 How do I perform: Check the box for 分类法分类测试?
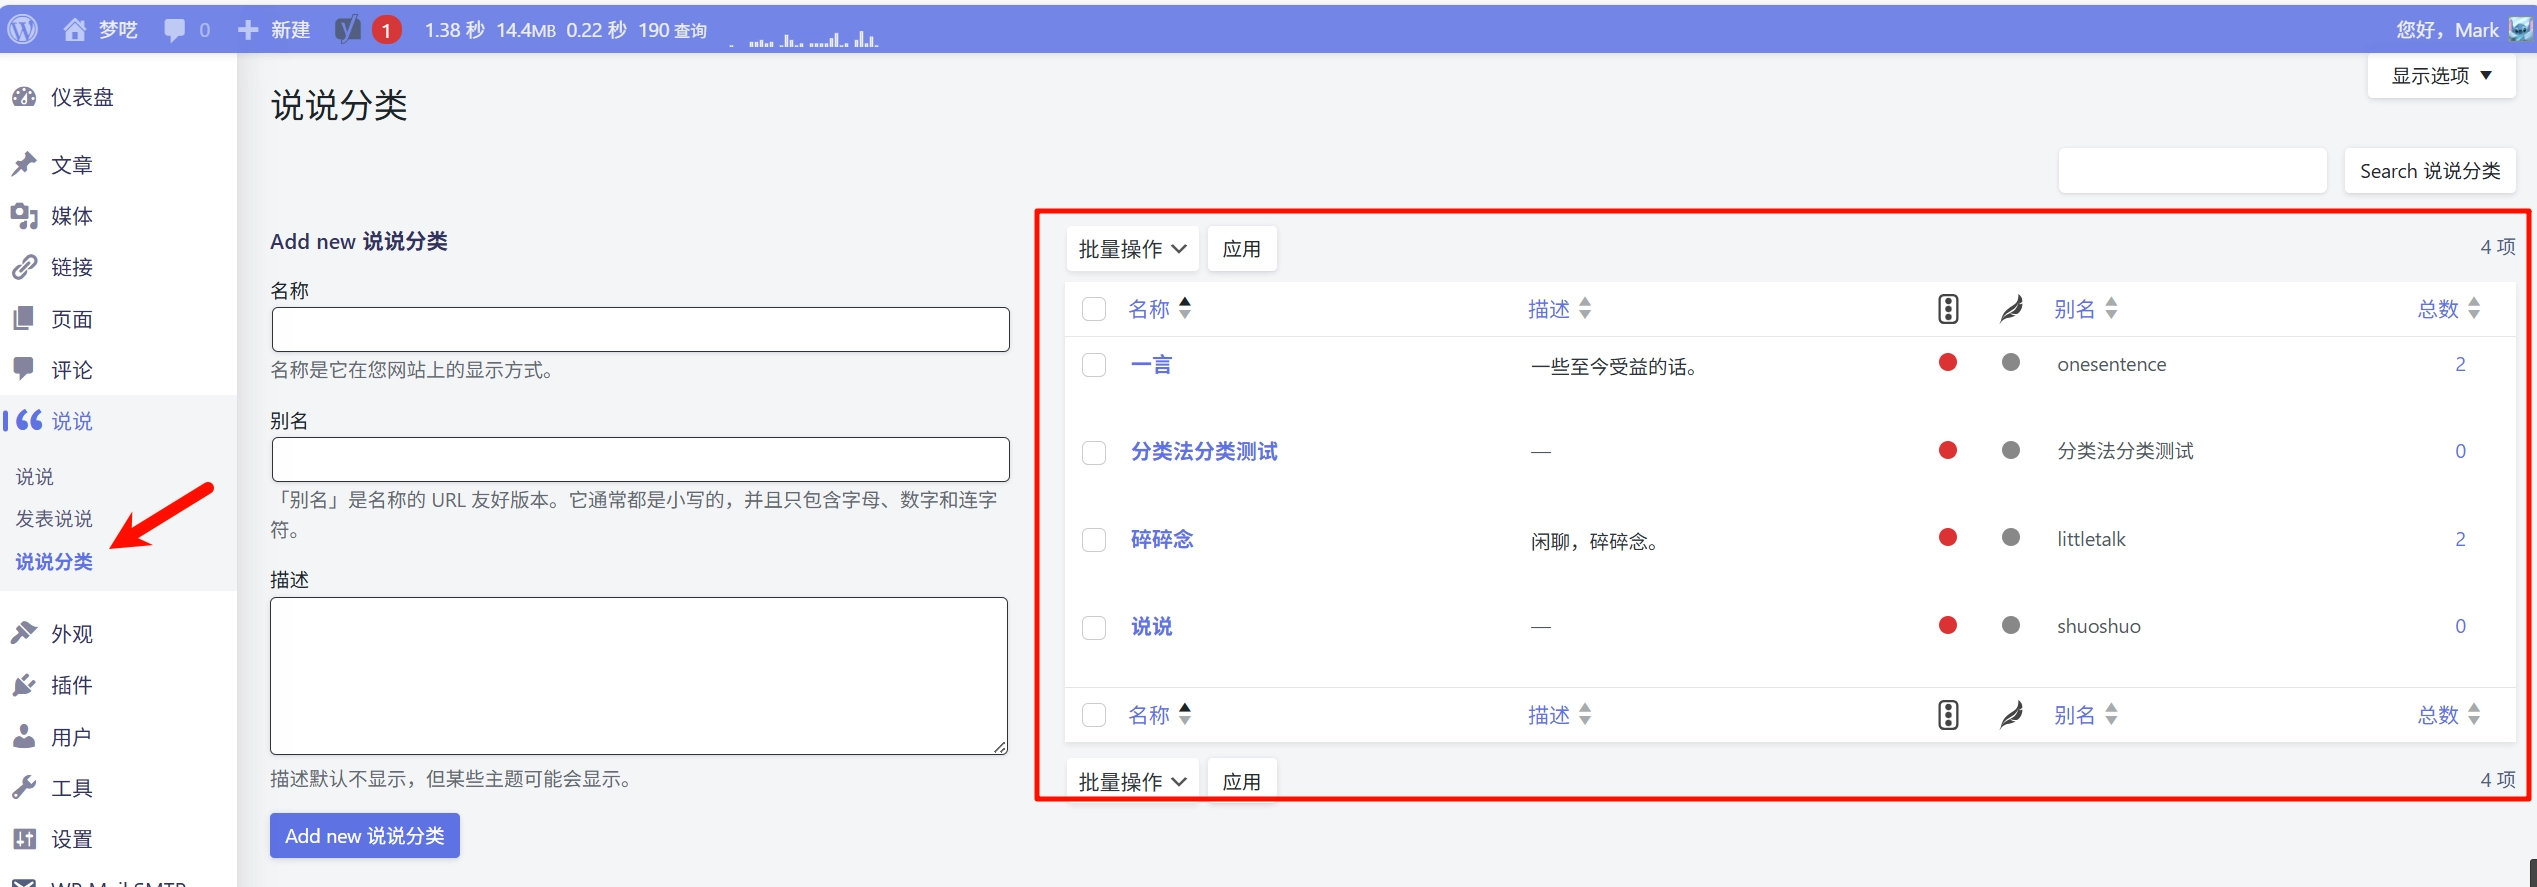(1094, 453)
